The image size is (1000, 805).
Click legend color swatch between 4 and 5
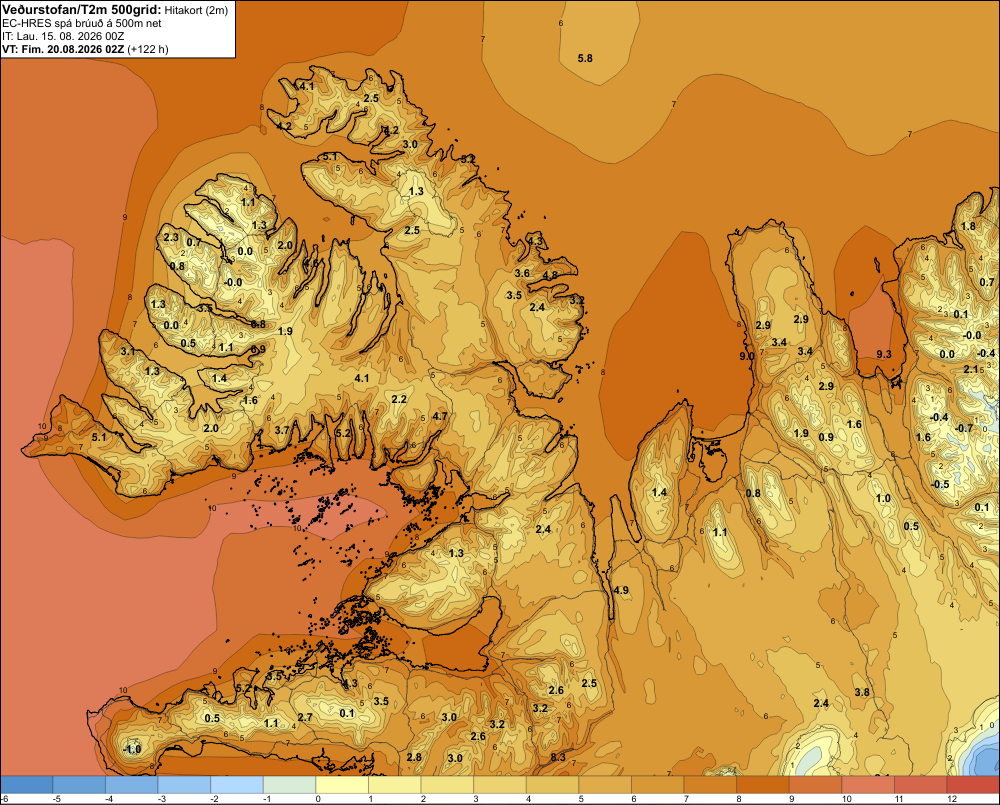tap(552, 784)
